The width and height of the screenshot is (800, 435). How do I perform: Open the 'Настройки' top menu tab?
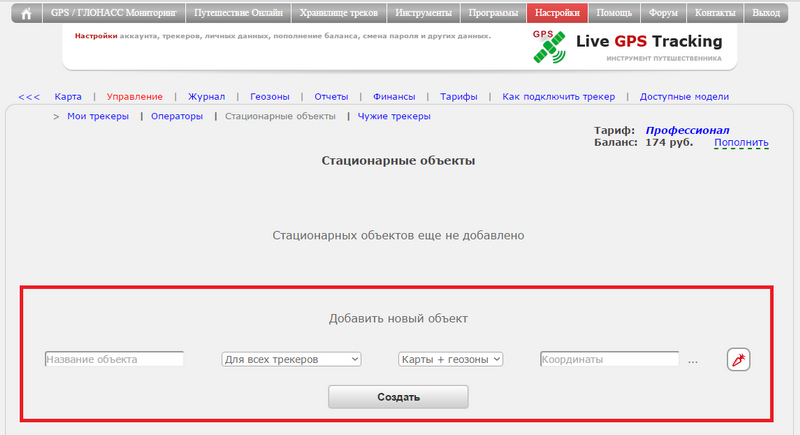(x=557, y=14)
